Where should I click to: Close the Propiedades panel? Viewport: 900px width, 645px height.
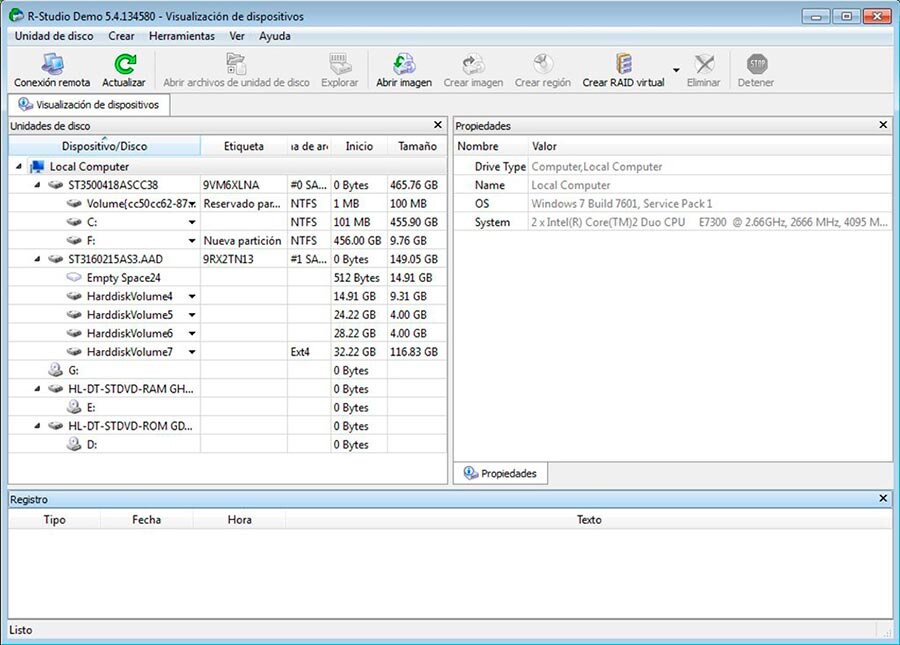click(x=883, y=125)
